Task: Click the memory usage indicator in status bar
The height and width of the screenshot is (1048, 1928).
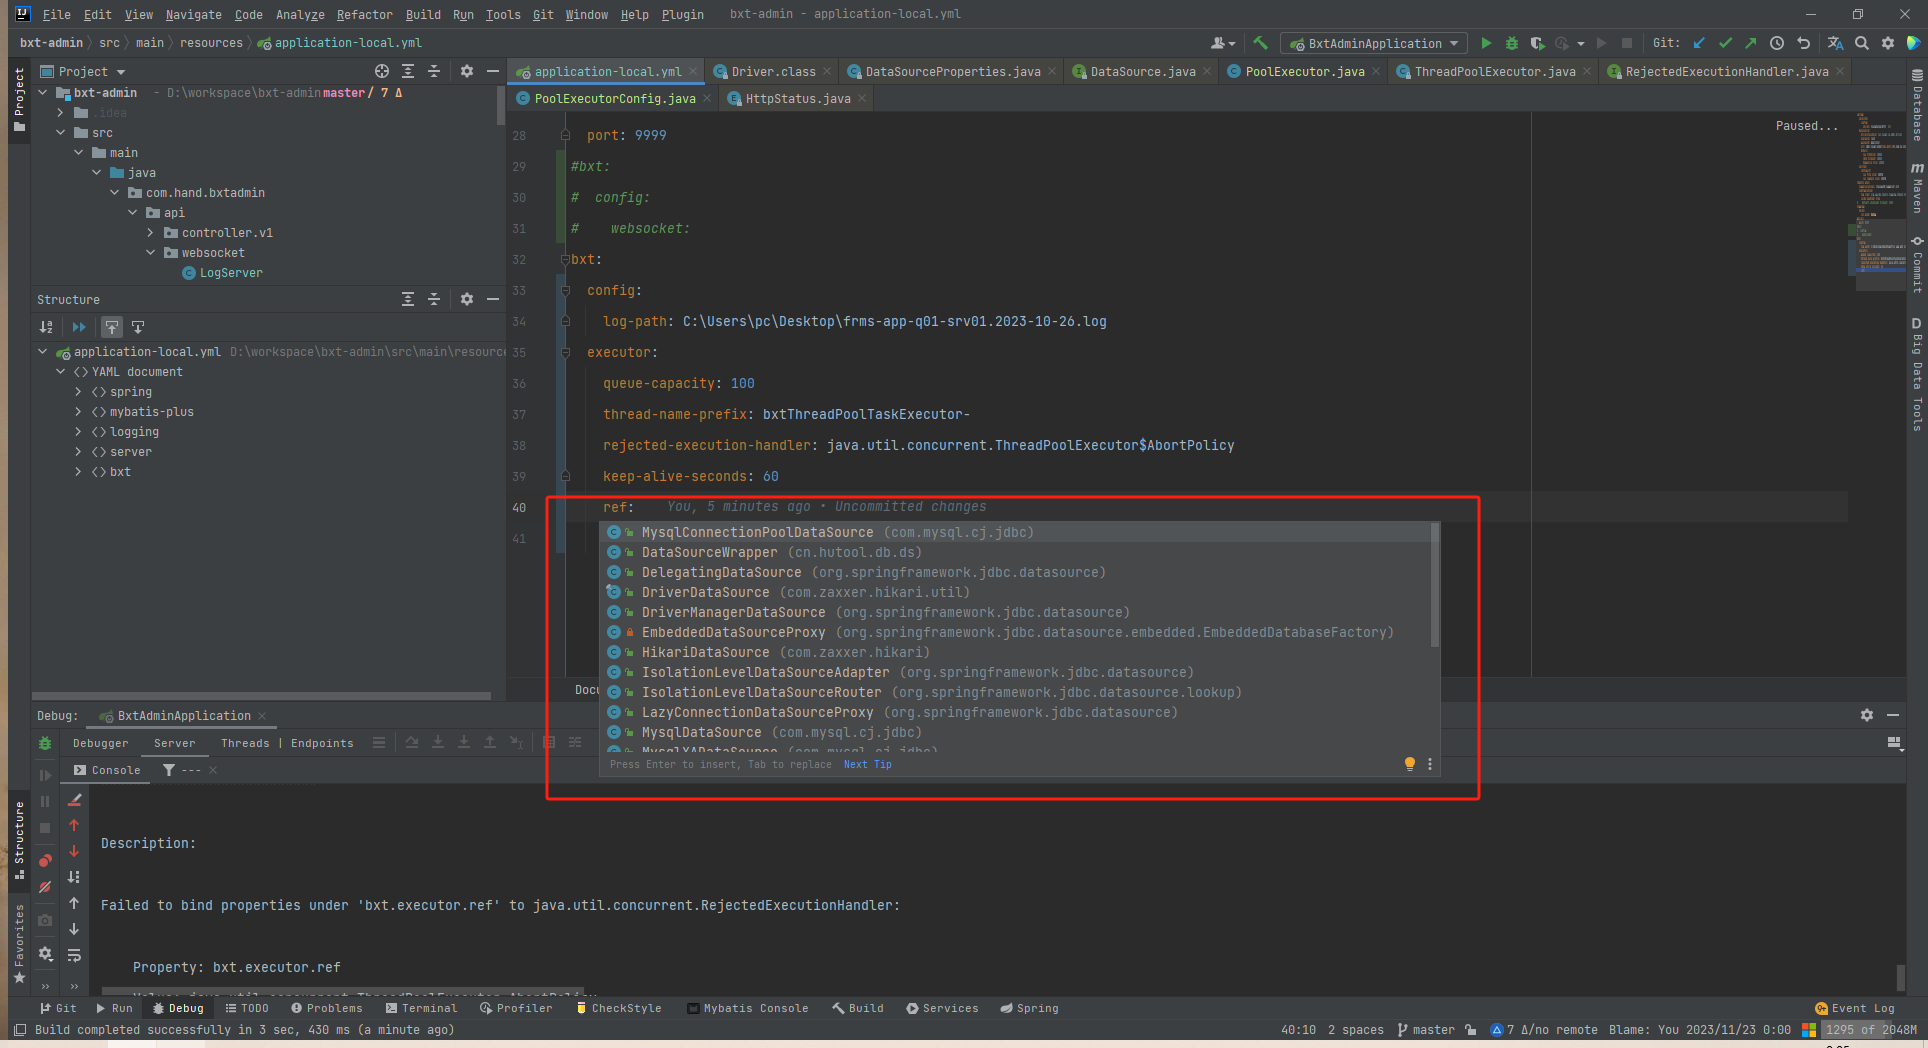Action: click(x=1869, y=1029)
